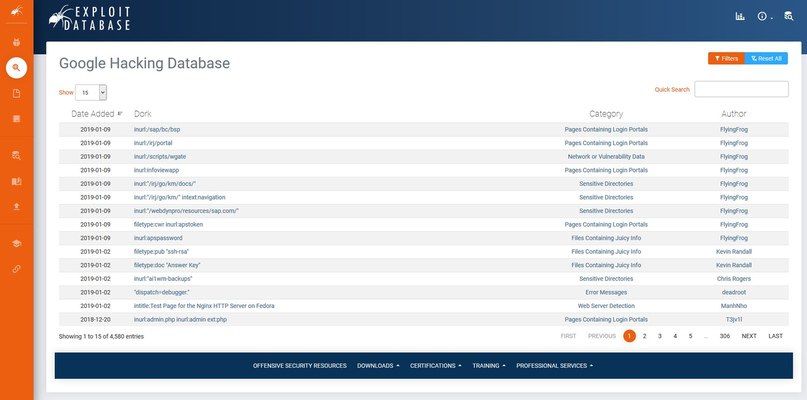Open dork inurl:infoviewapp
The width and height of the screenshot is (807, 400).
[156, 170]
